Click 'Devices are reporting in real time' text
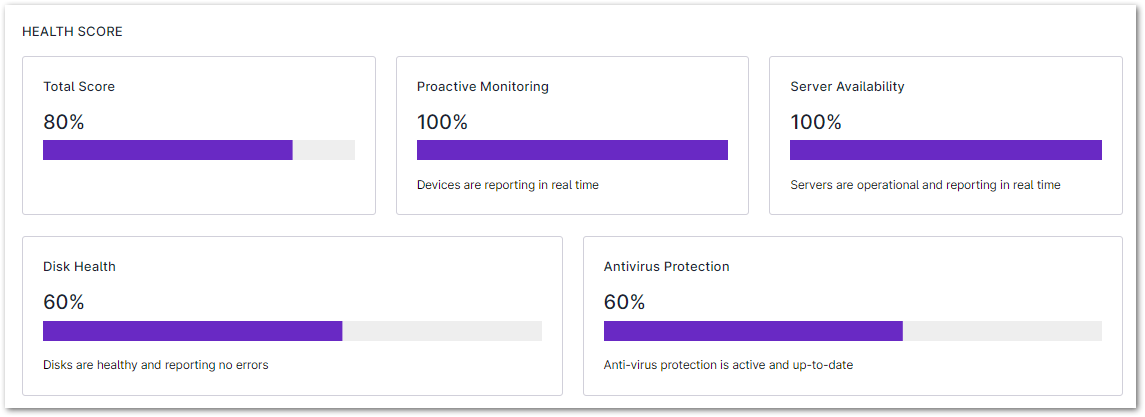1145x417 pixels. pos(507,185)
